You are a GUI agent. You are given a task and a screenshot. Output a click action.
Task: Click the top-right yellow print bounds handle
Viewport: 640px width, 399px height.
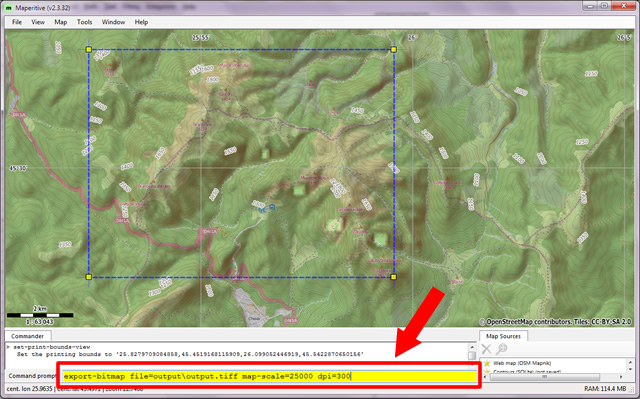pyautogui.click(x=393, y=50)
